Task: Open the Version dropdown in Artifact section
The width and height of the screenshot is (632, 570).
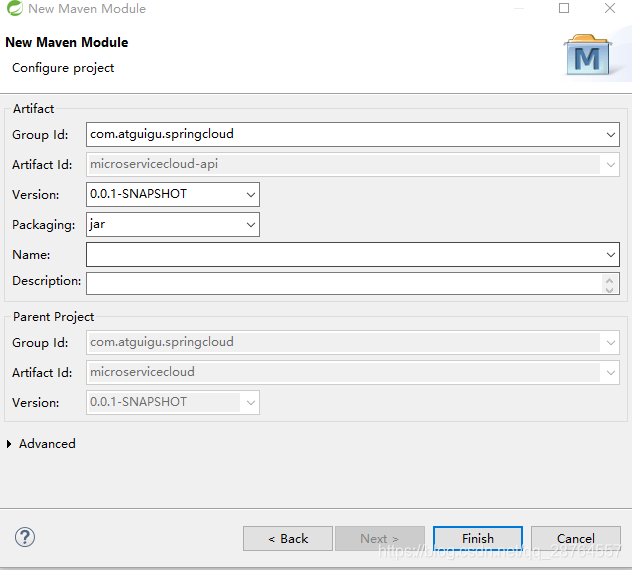Action: tap(251, 195)
